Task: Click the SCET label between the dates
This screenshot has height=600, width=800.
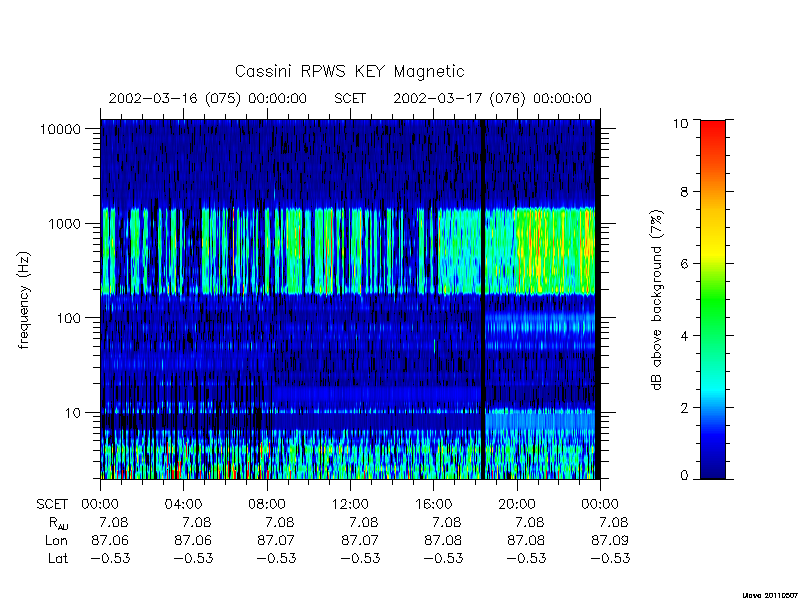Action: click(x=349, y=98)
